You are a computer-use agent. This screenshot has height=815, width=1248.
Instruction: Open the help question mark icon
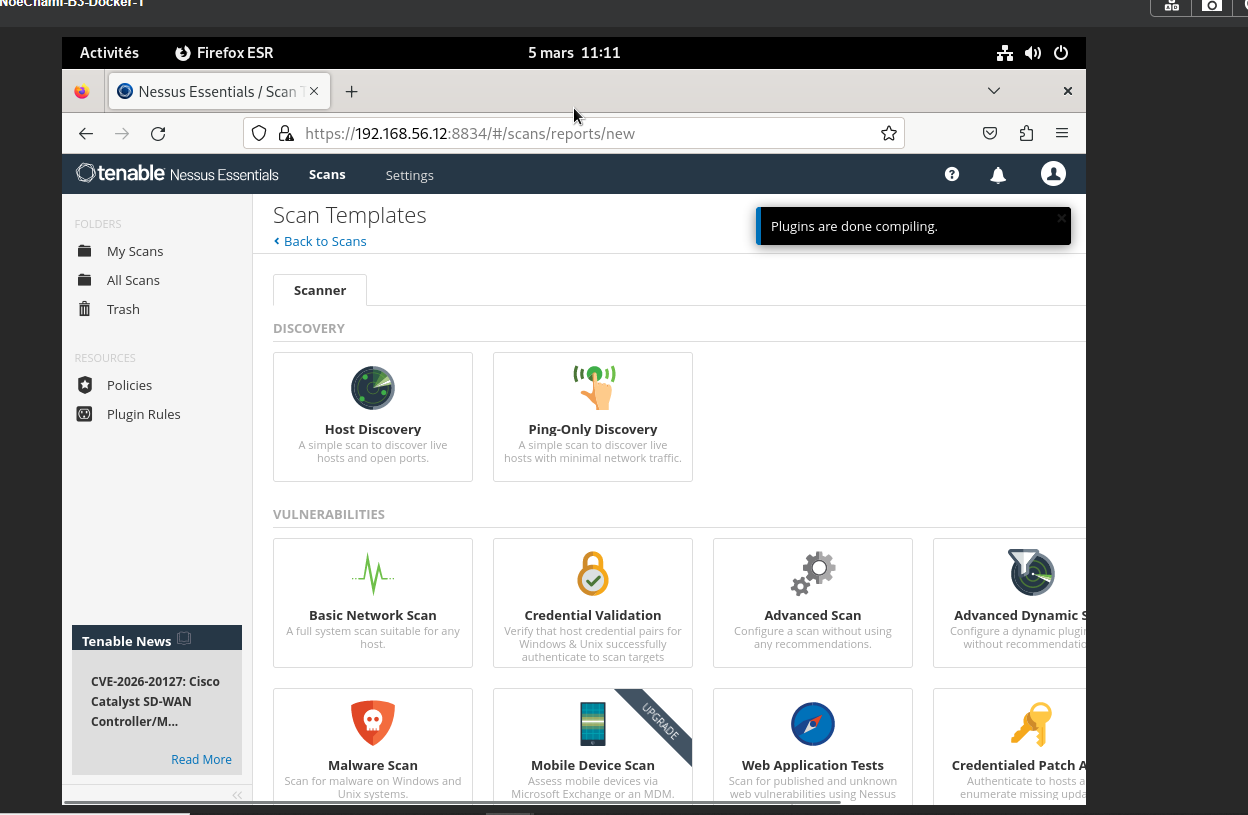coord(952,174)
